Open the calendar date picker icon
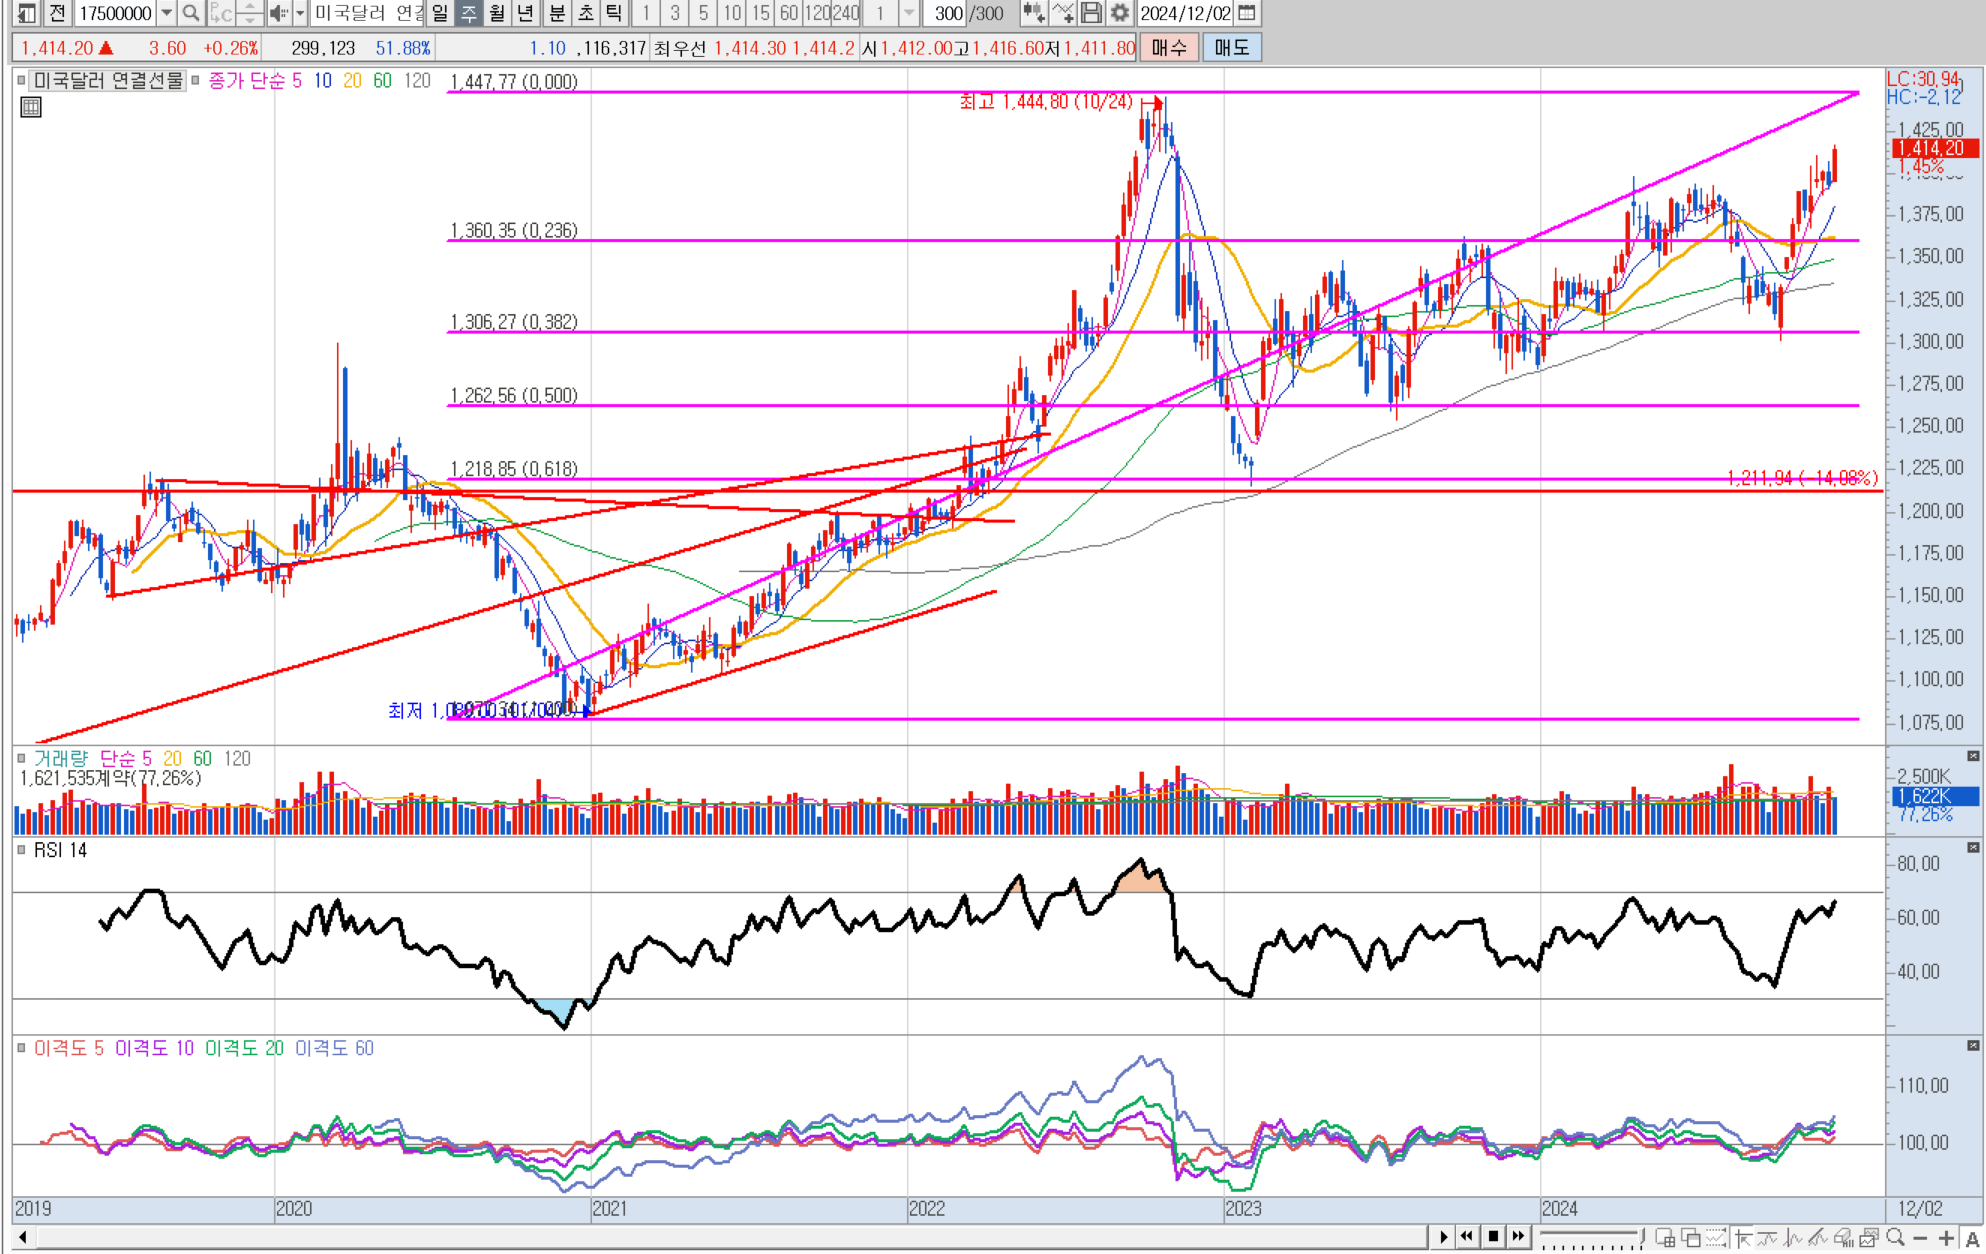This screenshot has width=1986, height=1254. click(x=1246, y=13)
